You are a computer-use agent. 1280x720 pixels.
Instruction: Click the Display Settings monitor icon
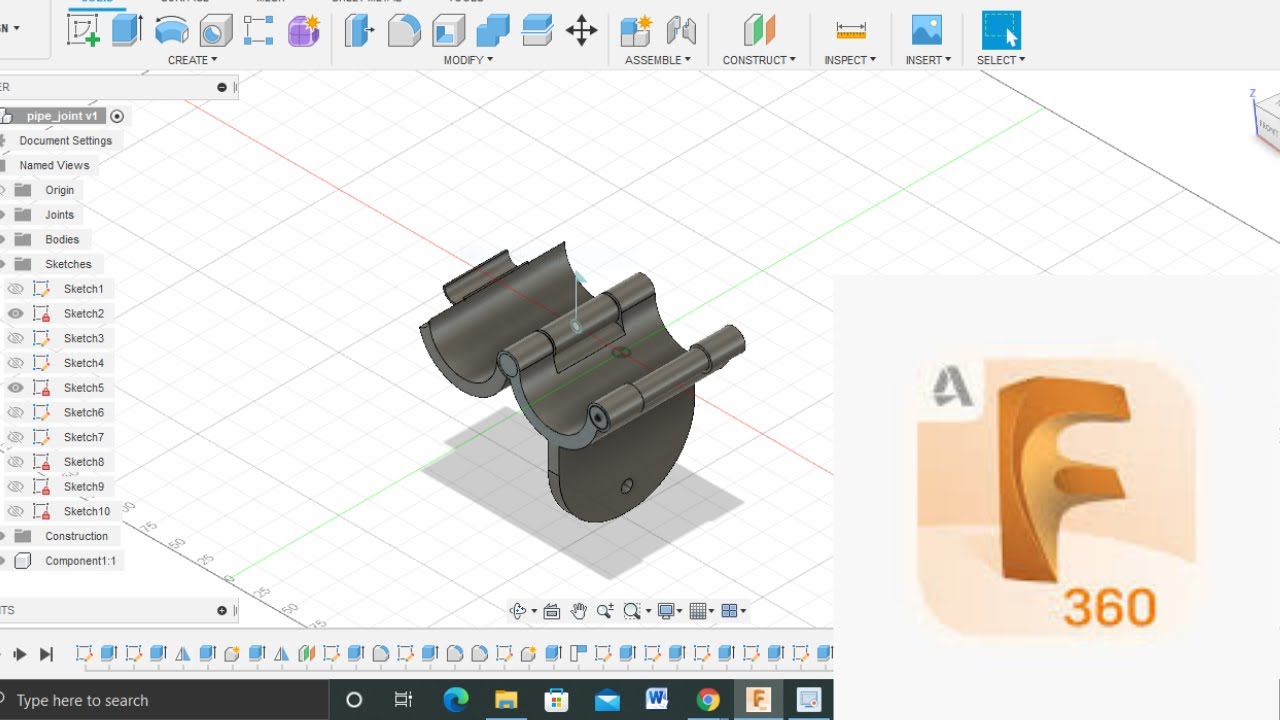[x=666, y=611]
